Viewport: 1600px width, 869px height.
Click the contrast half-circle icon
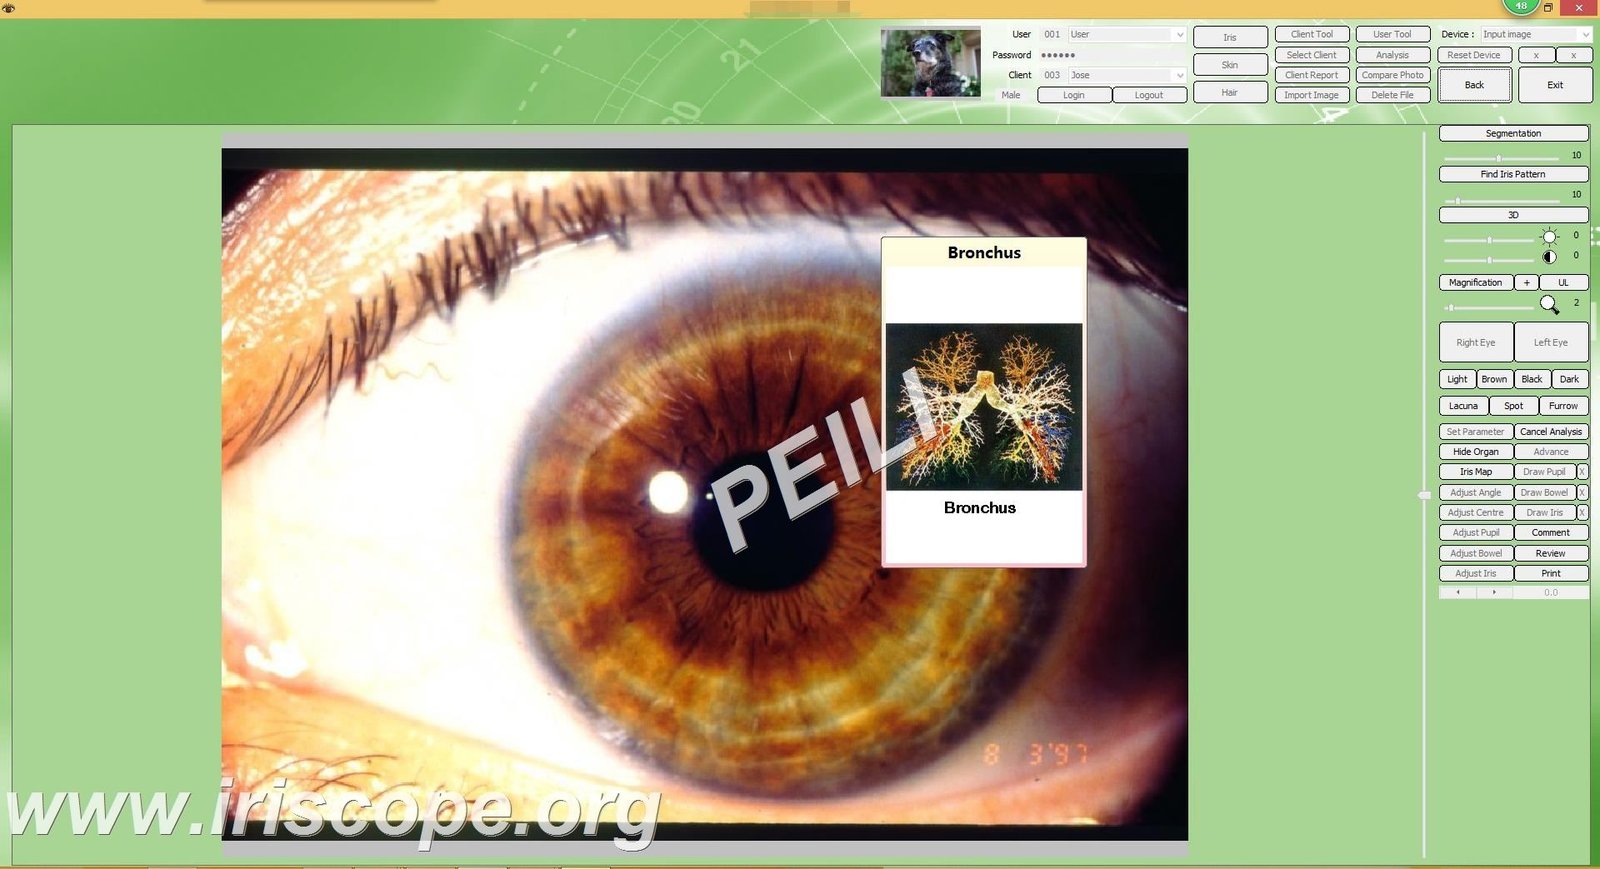click(x=1549, y=256)
